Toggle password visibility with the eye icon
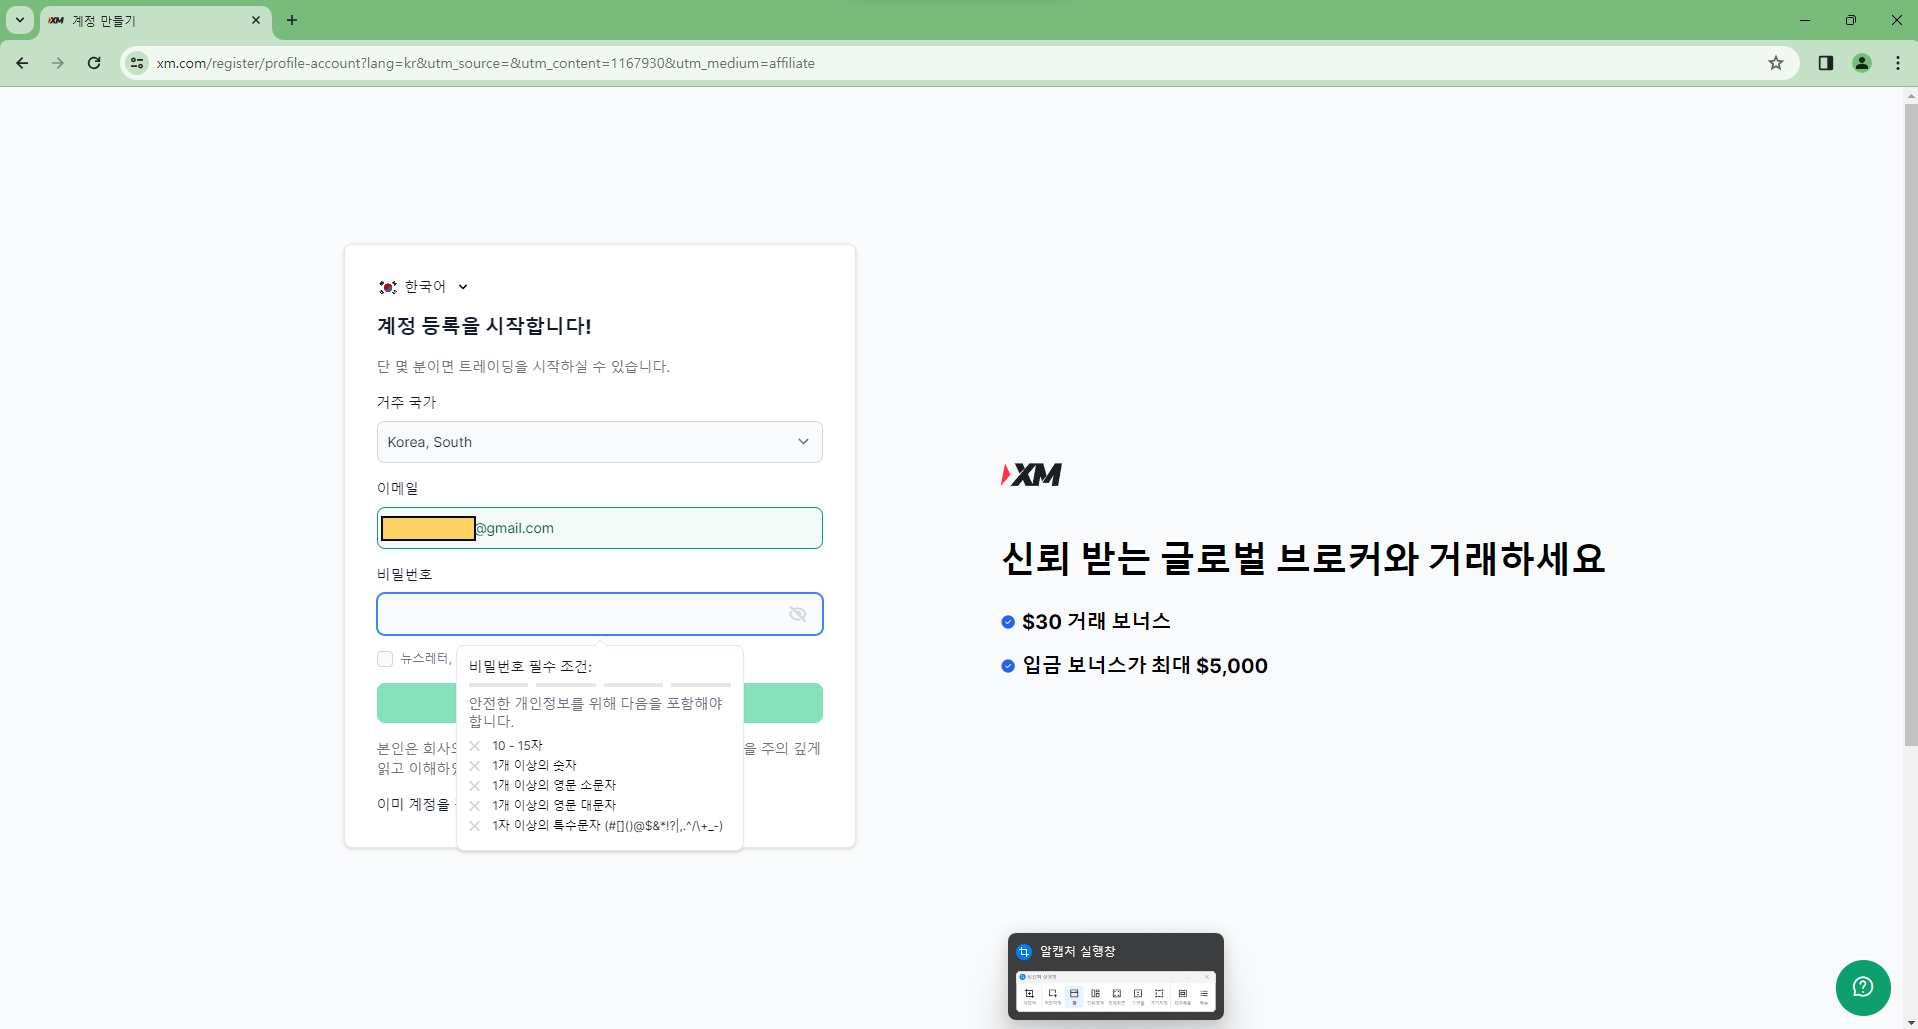The image size is (1918, 1029). [x=797, y=613]
